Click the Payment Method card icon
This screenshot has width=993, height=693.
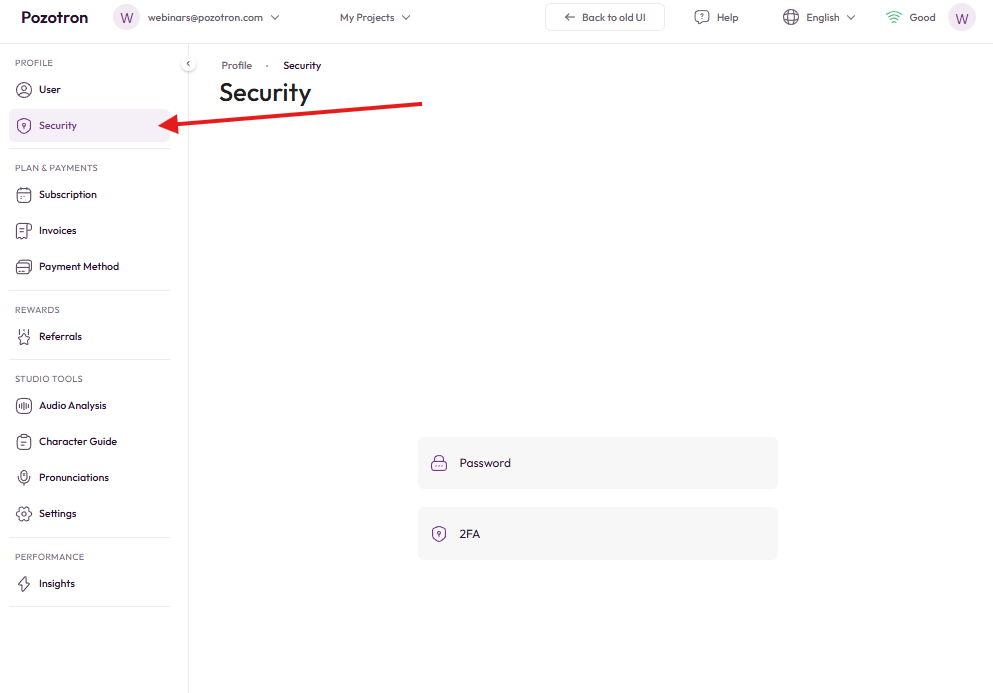[x=24, y=267]
